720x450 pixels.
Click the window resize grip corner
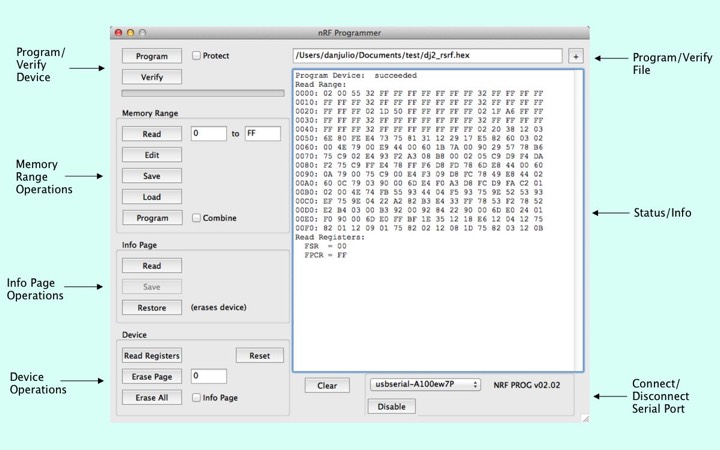[x=585, y=418]
